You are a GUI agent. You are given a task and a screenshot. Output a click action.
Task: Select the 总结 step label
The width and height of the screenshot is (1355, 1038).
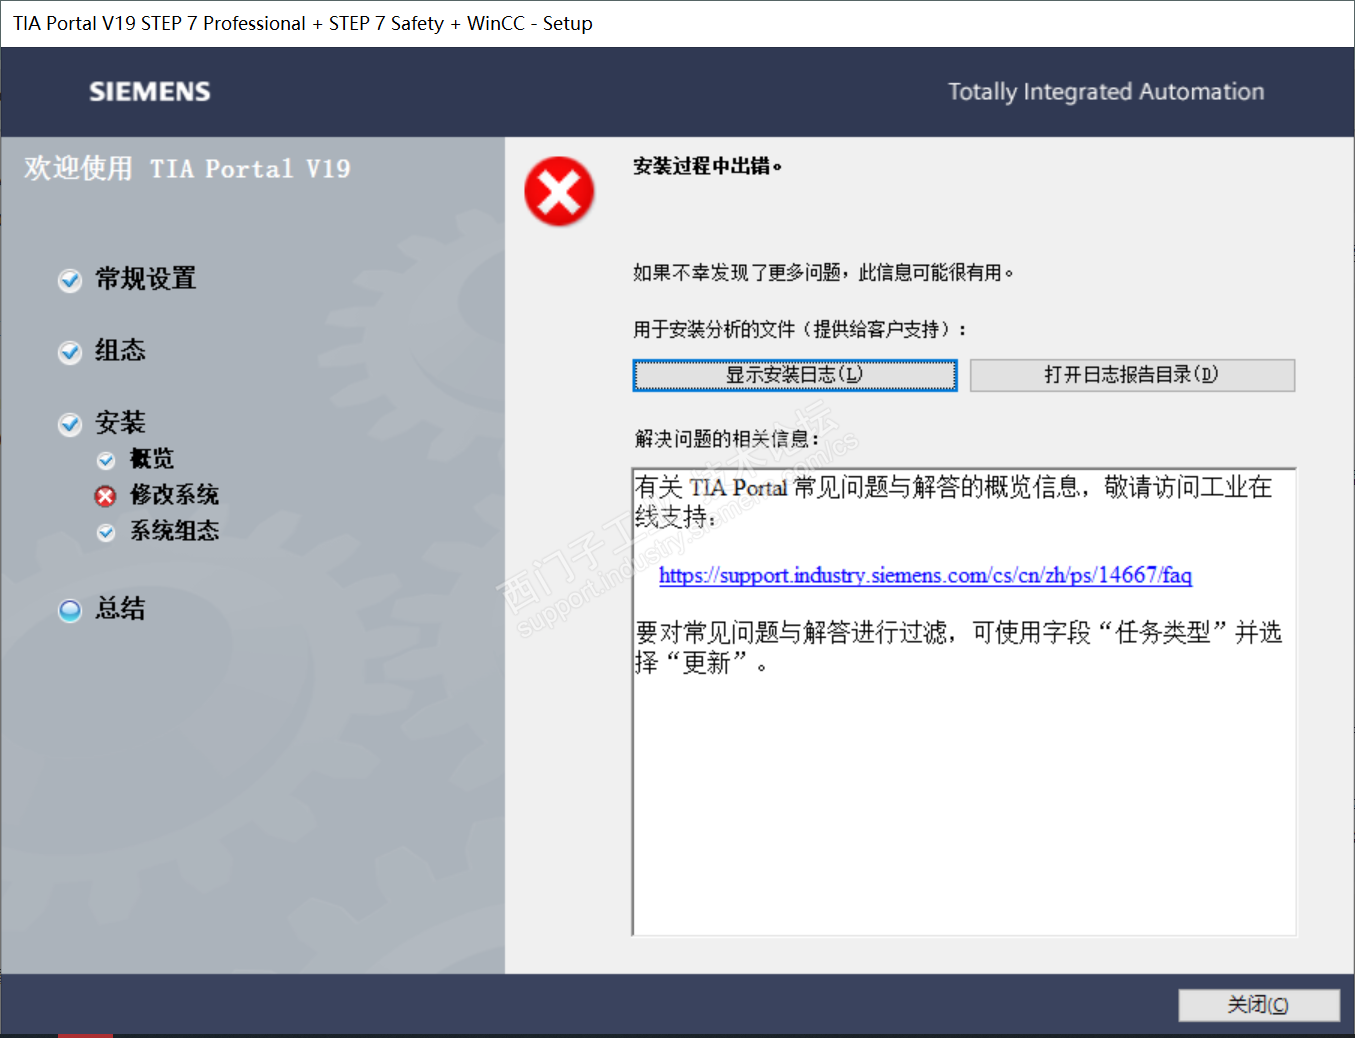(x=121, y=609)
